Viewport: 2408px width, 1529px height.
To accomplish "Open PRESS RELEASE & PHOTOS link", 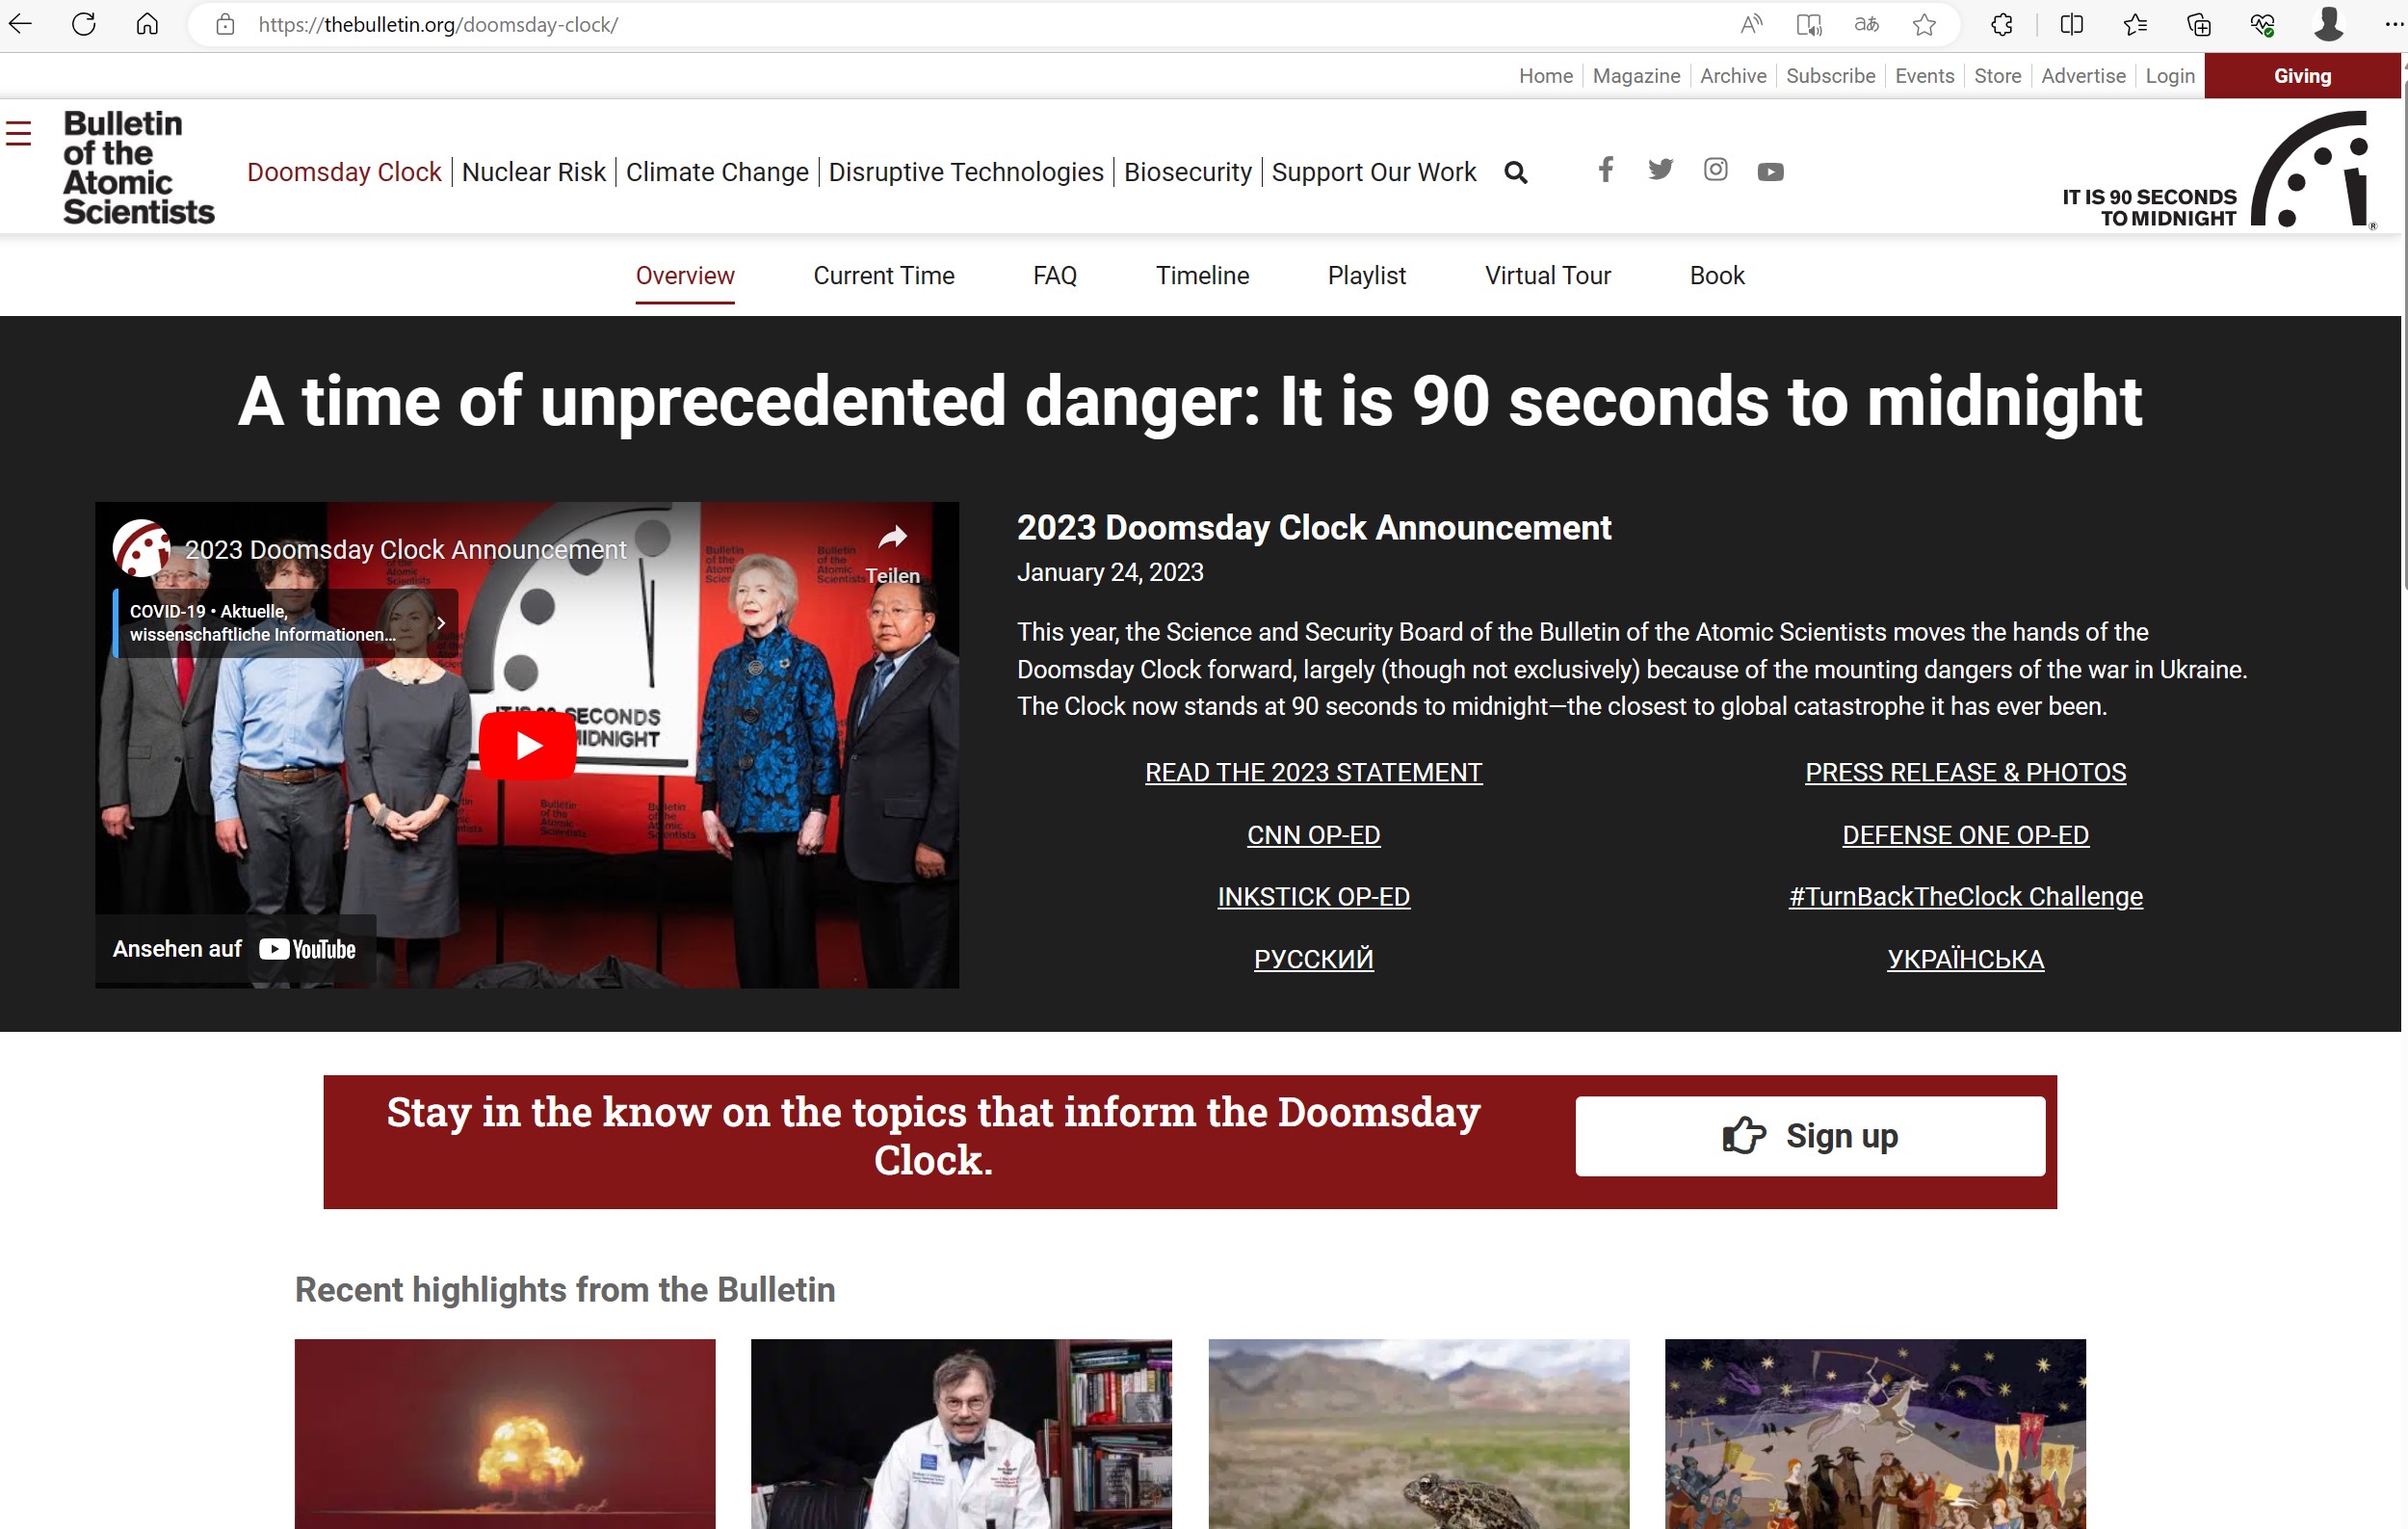I will (1965, 772).
